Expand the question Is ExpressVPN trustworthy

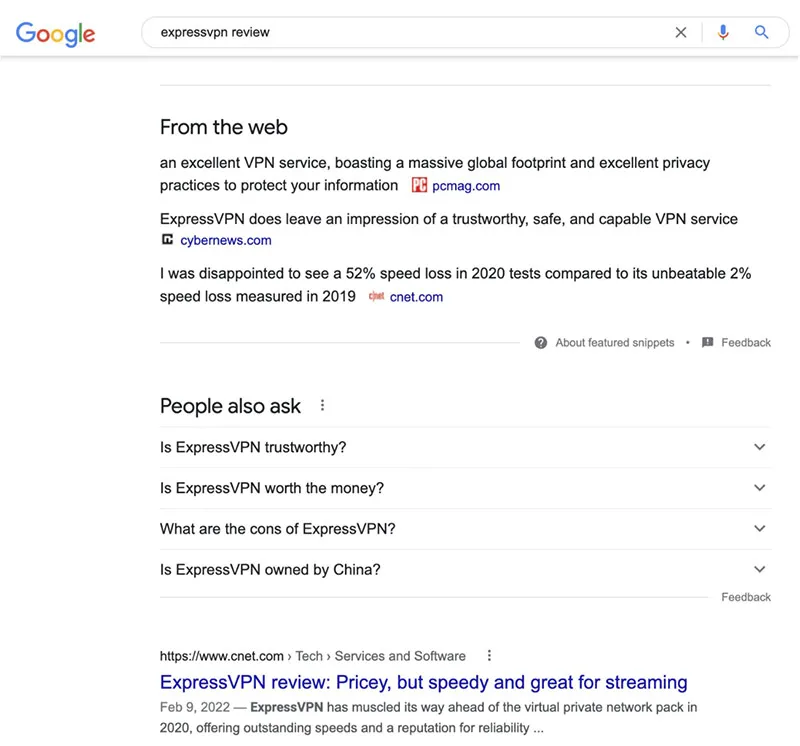click(x=759, y=447)
